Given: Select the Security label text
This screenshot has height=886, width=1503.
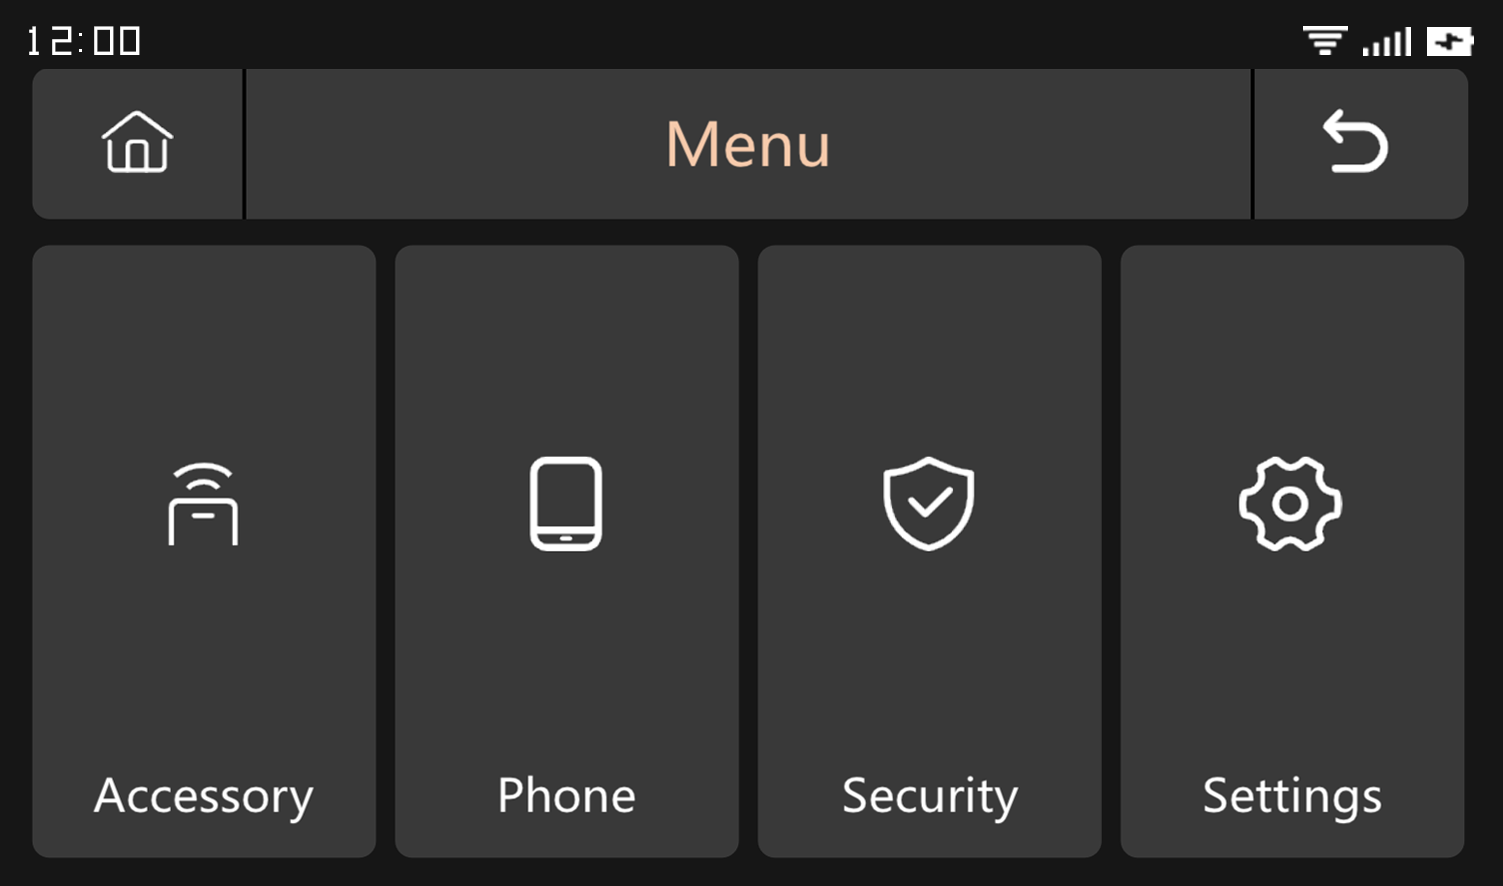Looking at the screenshot, I should click(930, 797).
